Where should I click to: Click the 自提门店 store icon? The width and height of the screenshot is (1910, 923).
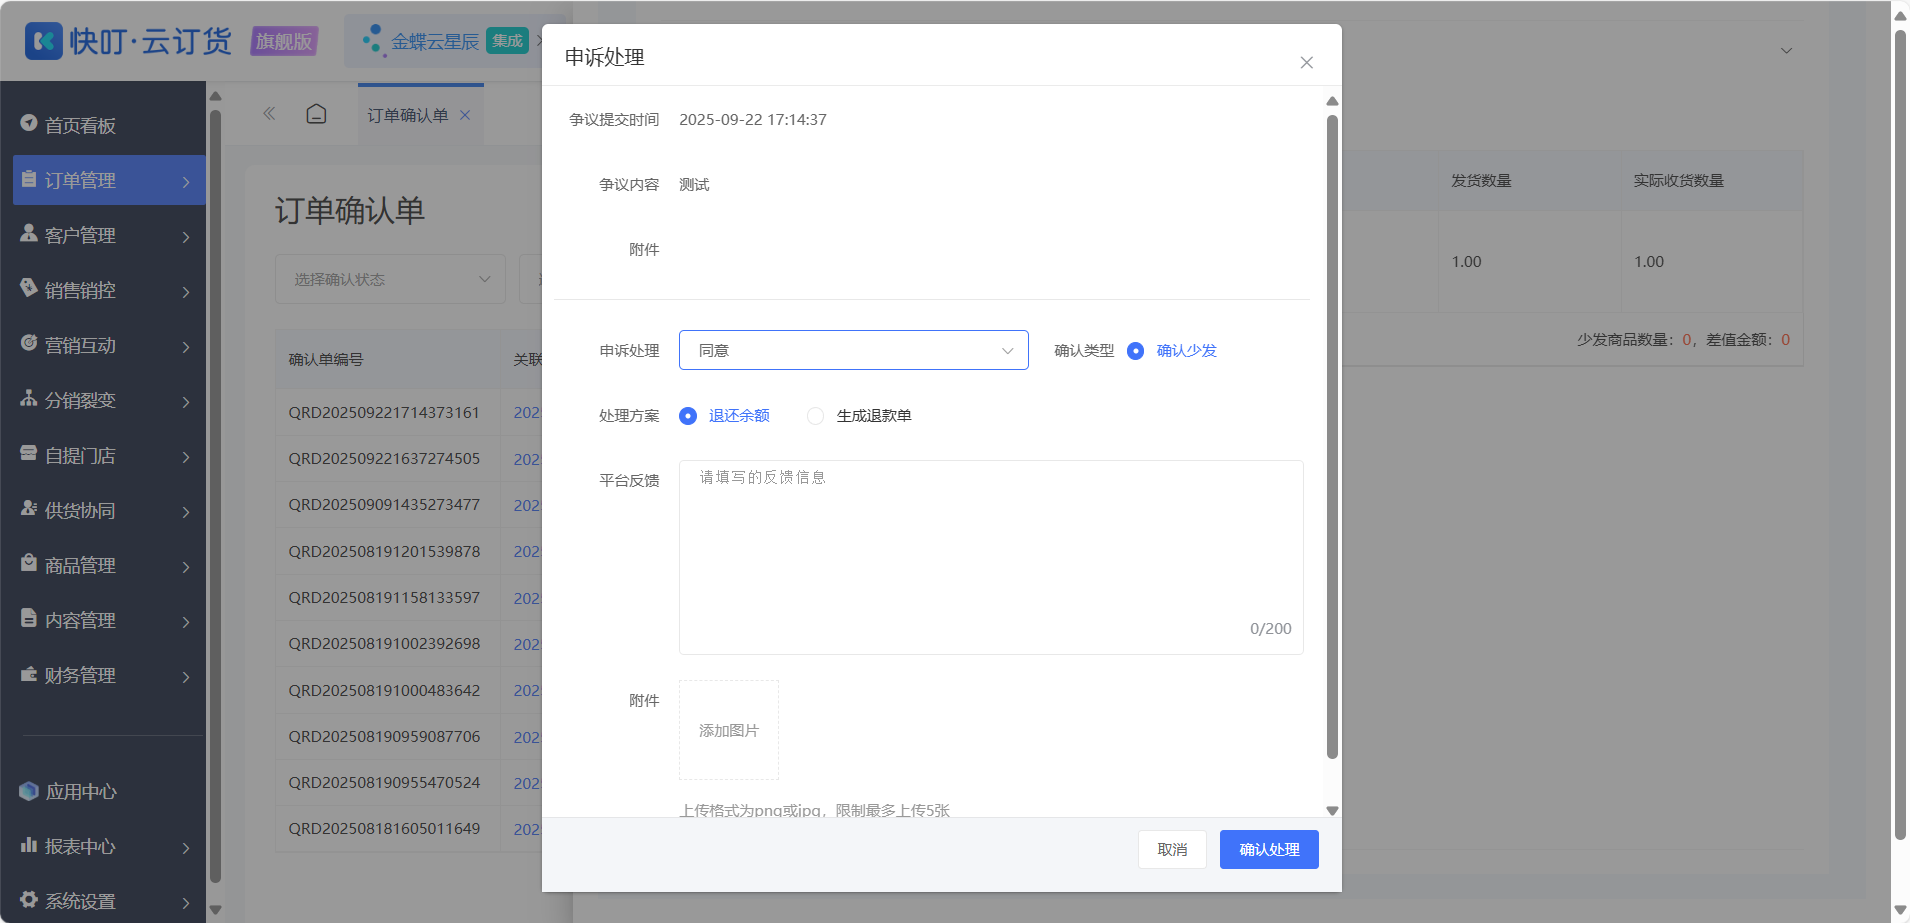29,453
